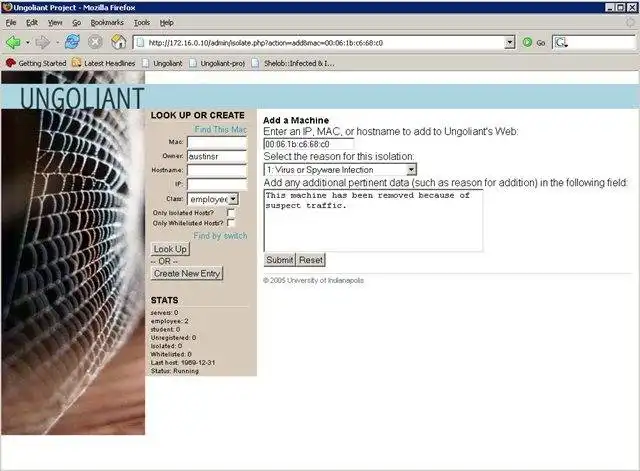
Task: Open the Shelob::Infected bookmark
Action: pos(293,63)
